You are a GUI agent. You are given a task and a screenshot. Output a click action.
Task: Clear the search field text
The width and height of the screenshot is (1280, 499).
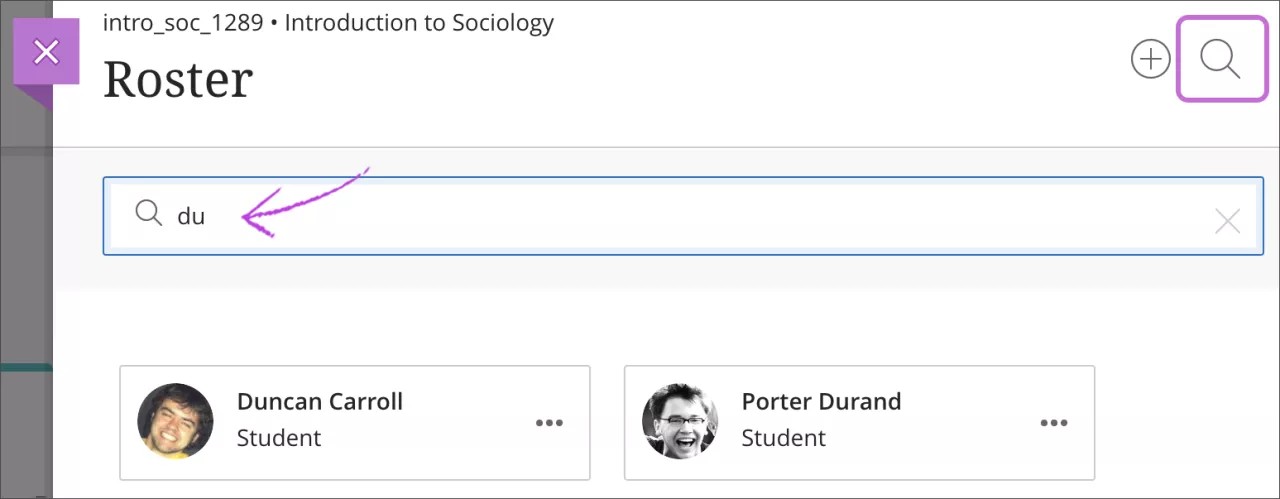[1227, 221]
